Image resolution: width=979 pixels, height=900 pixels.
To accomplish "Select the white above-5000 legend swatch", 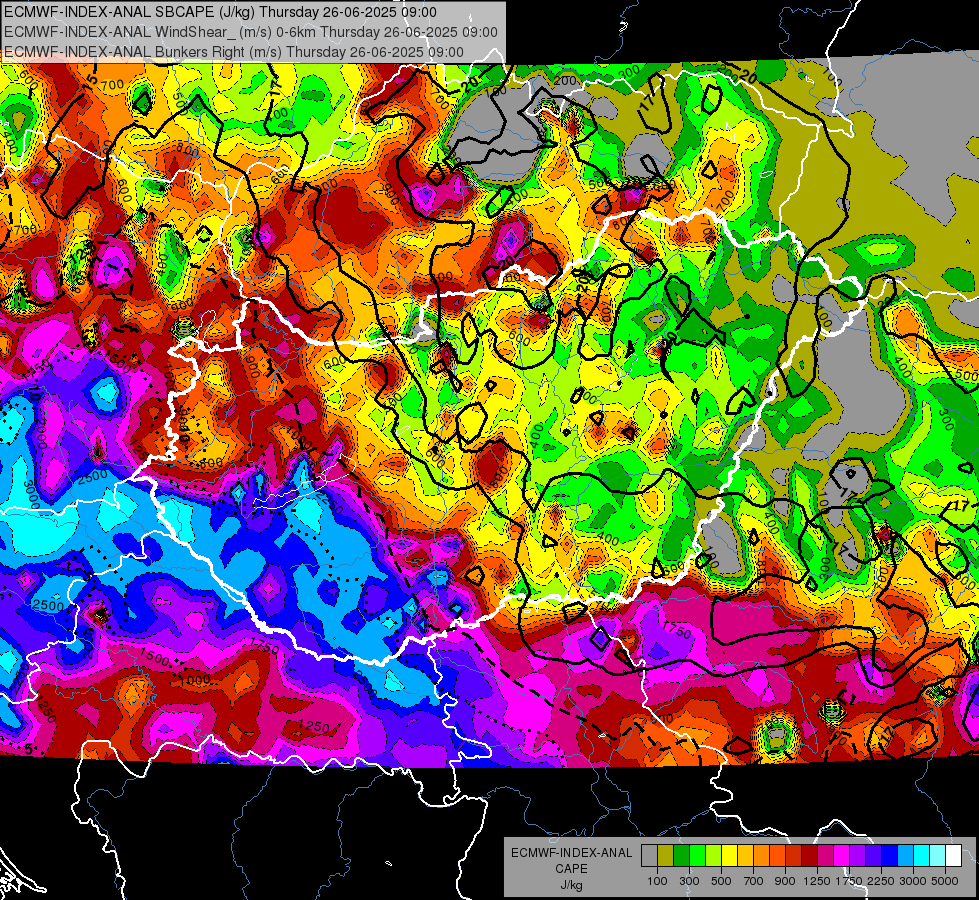I will pyautogui.click(x=953, y=856).
